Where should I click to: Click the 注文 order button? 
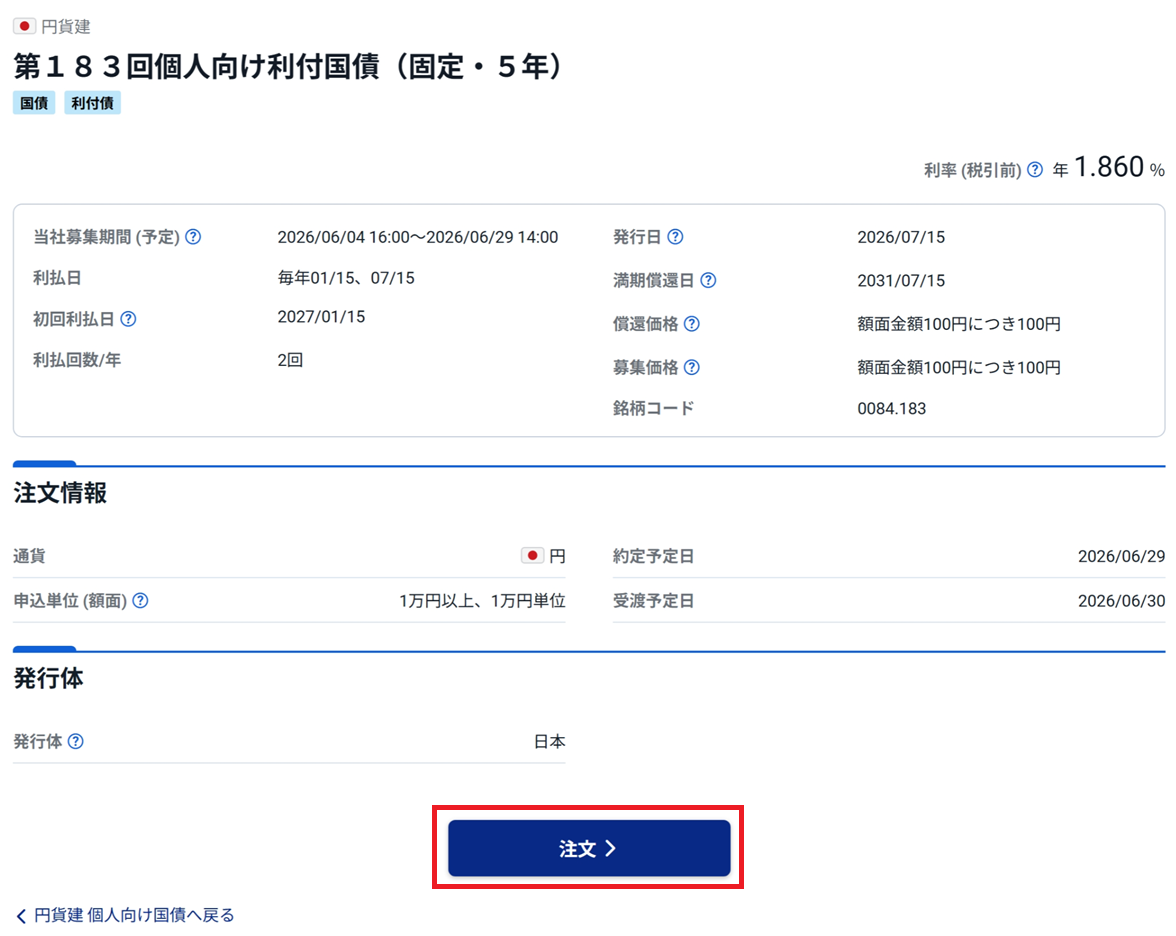coord(589,848)
